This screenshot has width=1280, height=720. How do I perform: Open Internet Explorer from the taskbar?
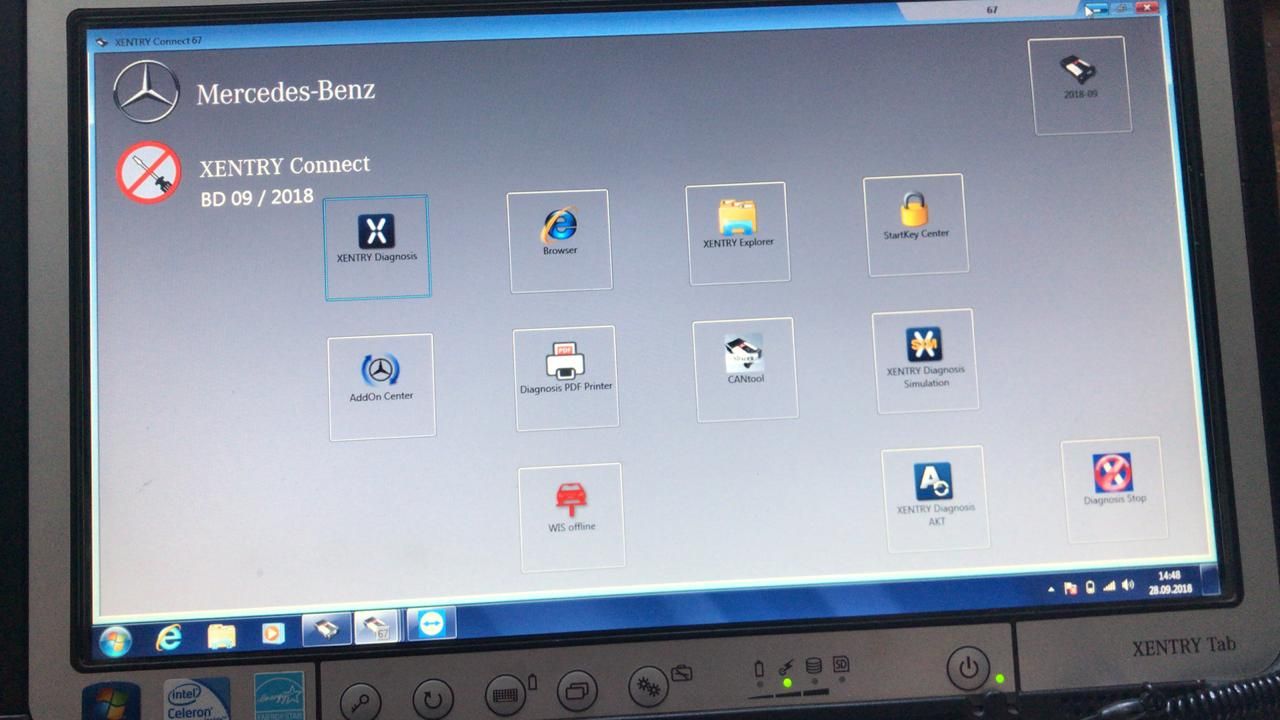pos(168,637)
